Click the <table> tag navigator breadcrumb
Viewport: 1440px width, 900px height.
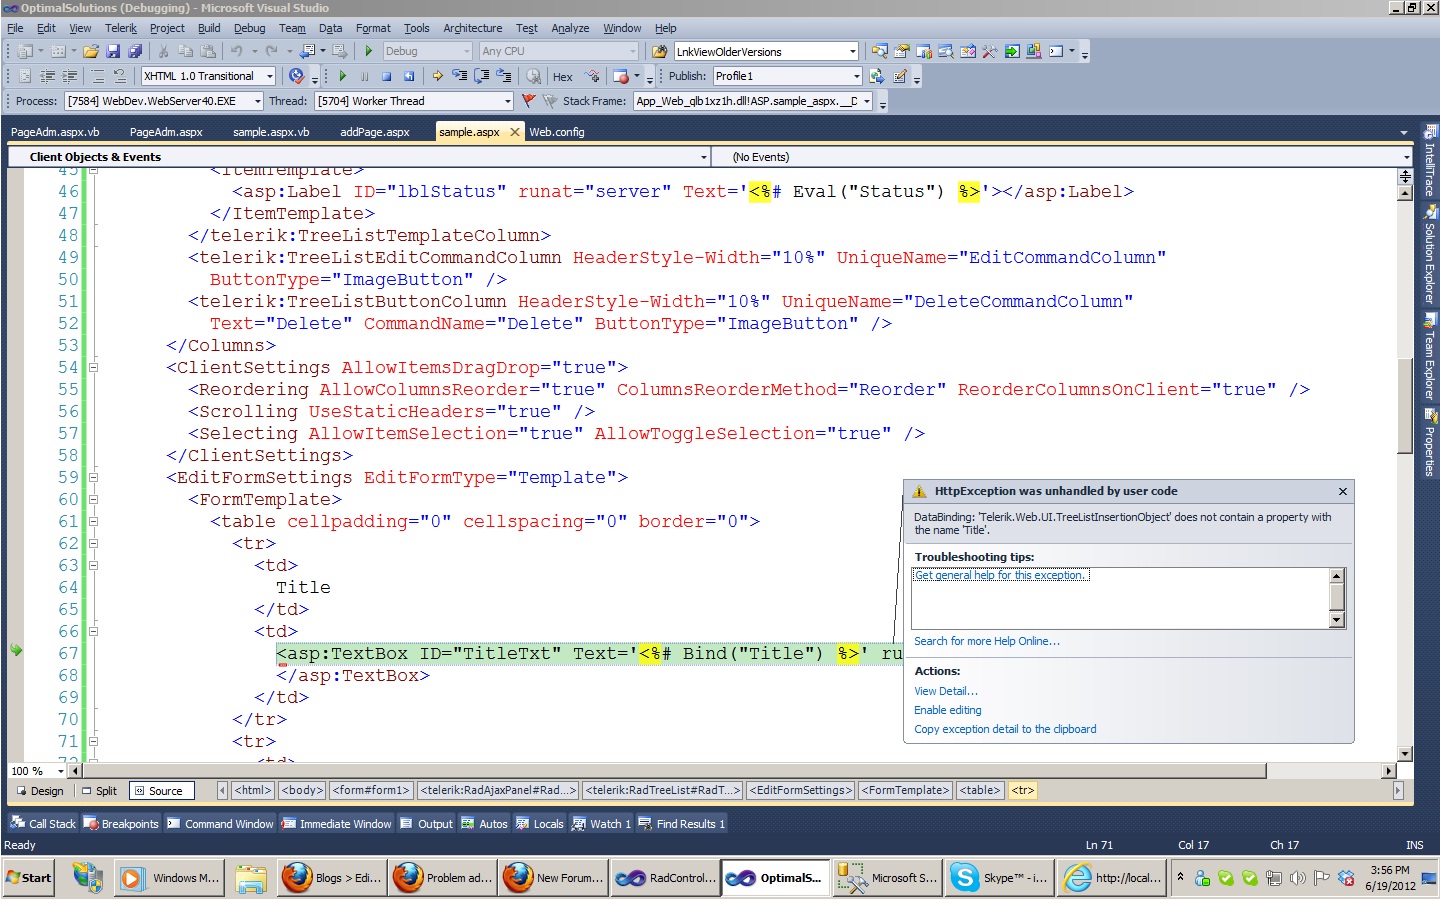click(x=980, y=790)
